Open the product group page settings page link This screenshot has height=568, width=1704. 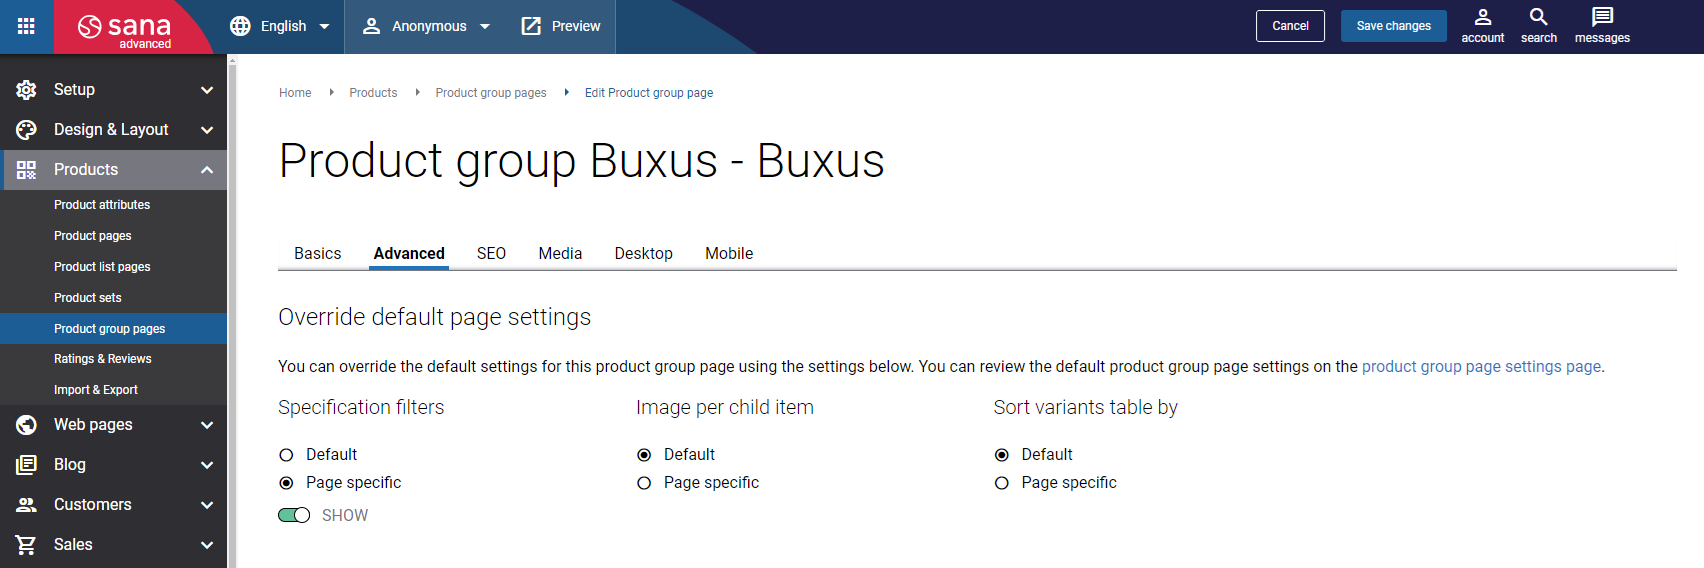pos(1481,367)
